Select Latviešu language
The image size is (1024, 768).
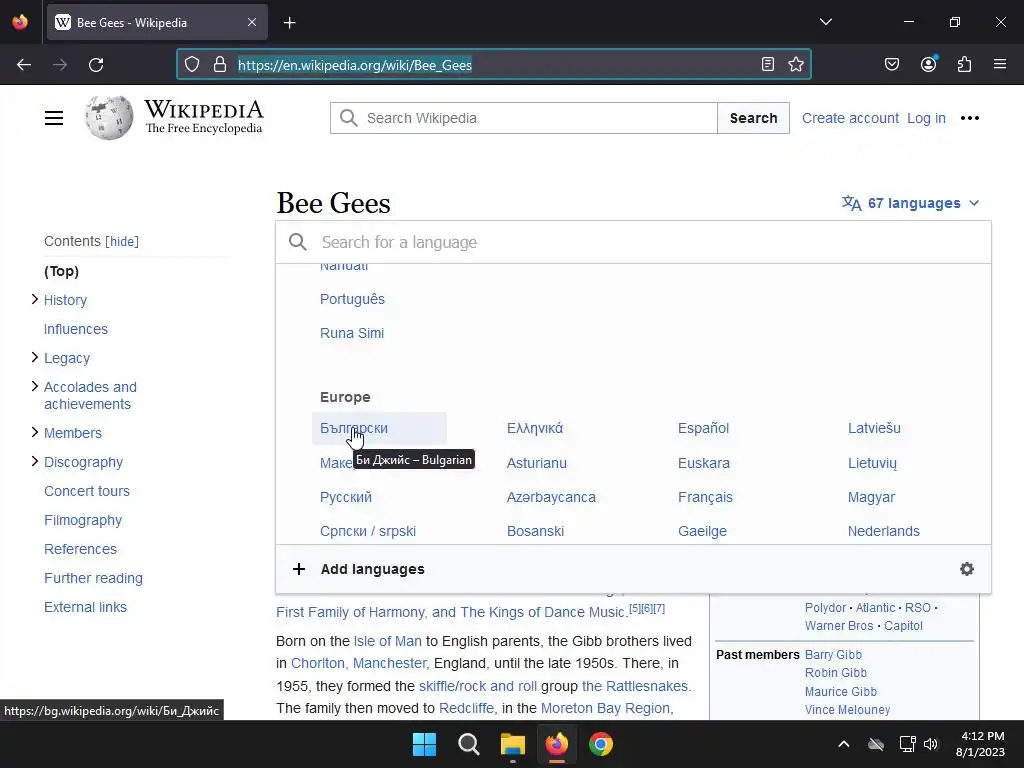(874, 428)
